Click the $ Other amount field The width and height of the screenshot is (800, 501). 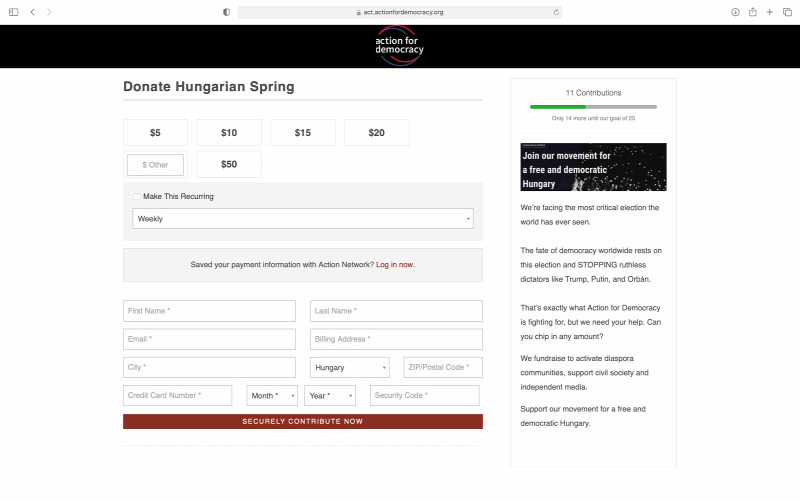(155, 165)
